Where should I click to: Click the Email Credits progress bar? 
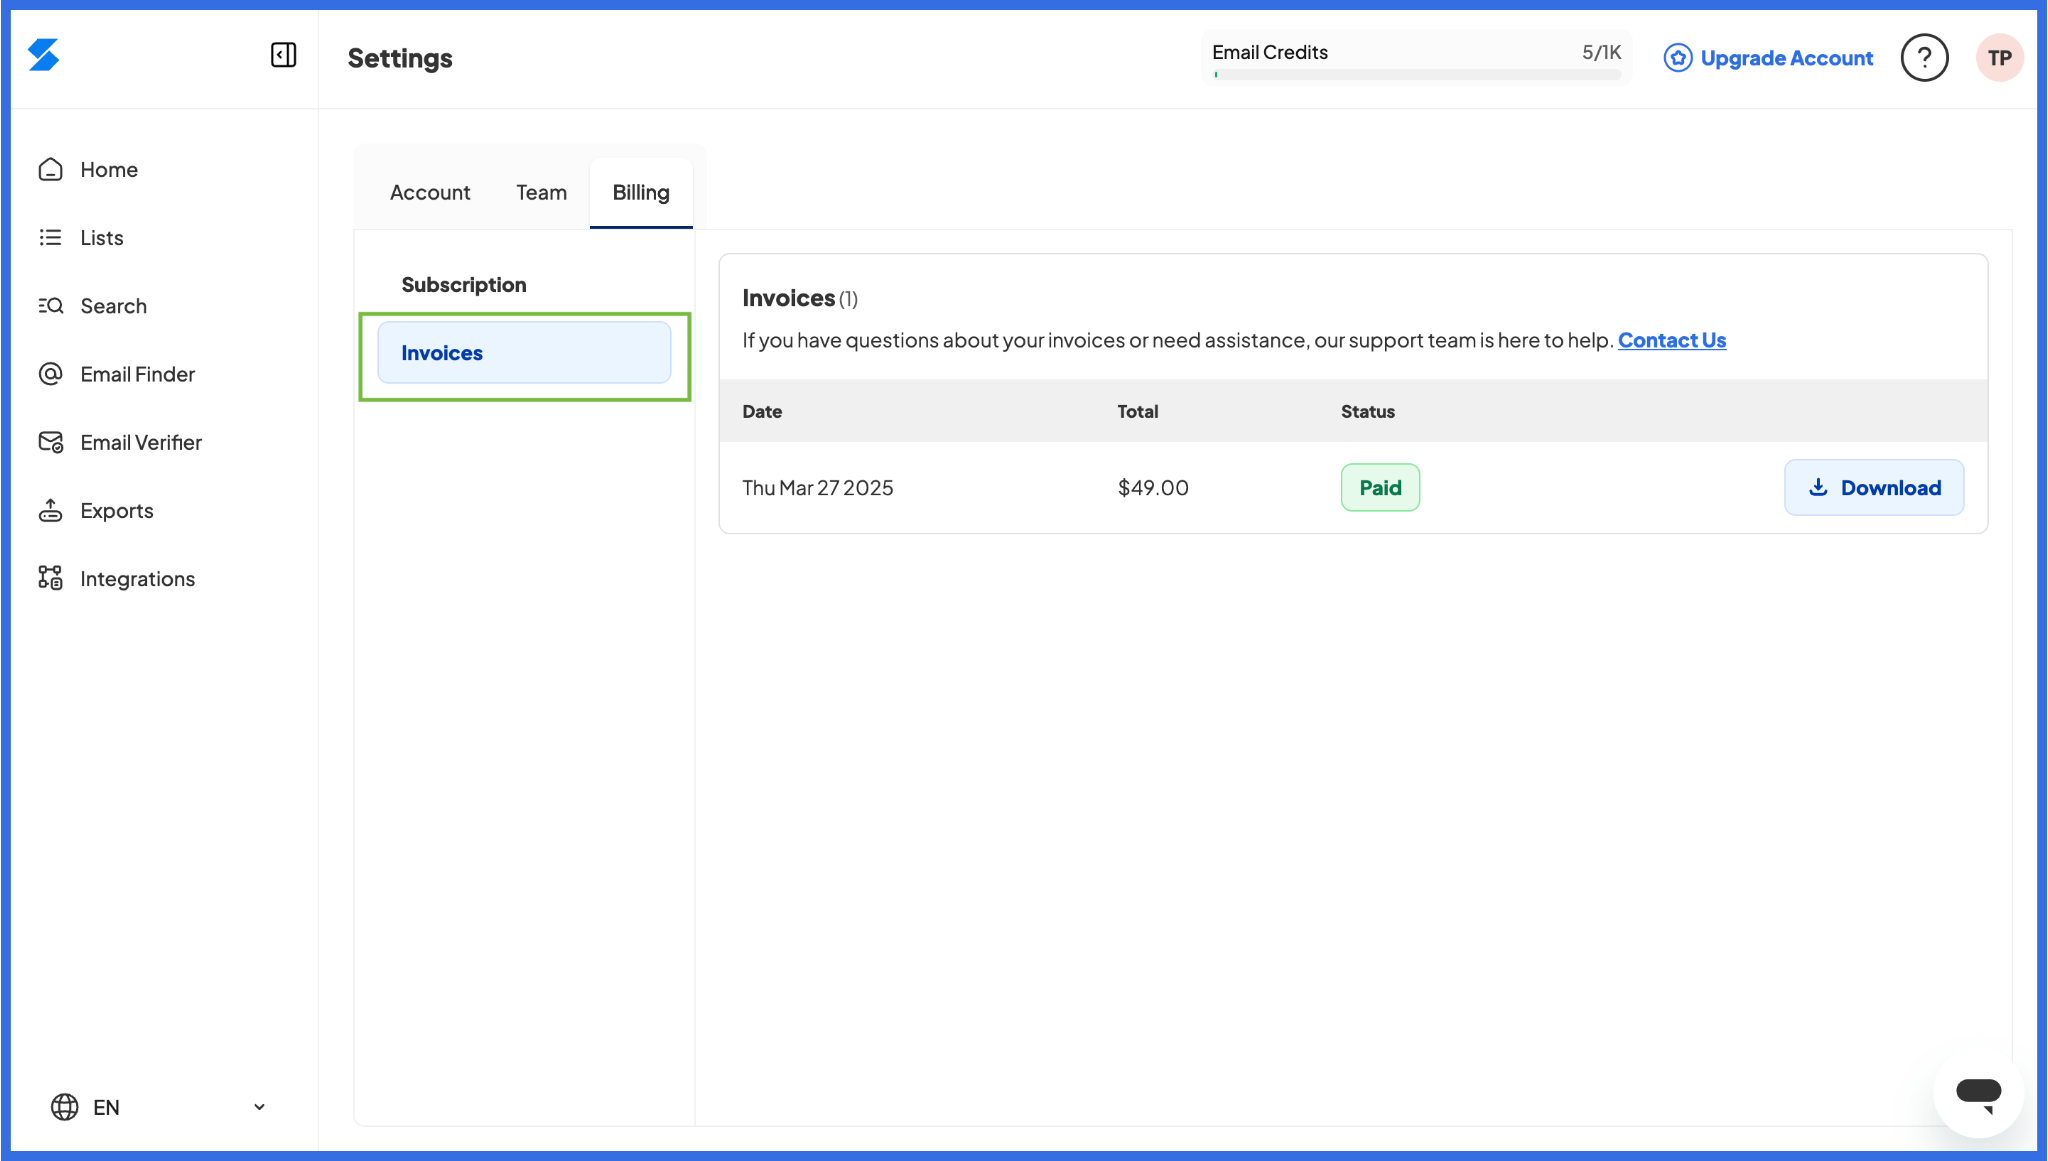click(1416, 75)
